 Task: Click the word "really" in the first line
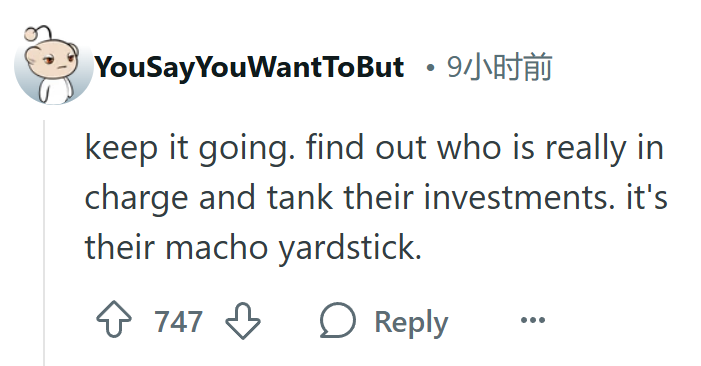click(585, 149)
